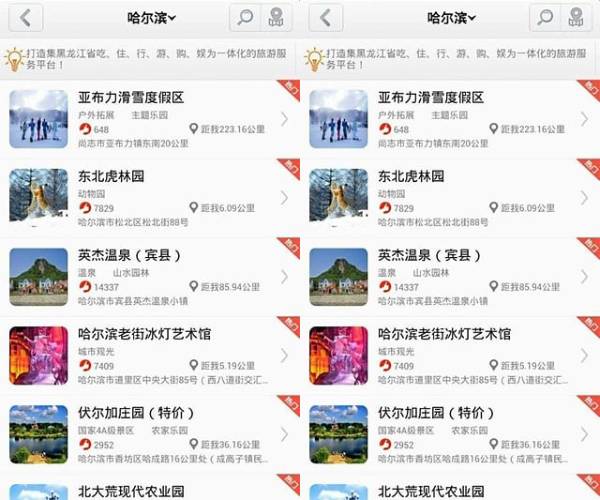
Task: Open 英杰温泉 chevron arrow on right list
Action: tap(584, 277)
